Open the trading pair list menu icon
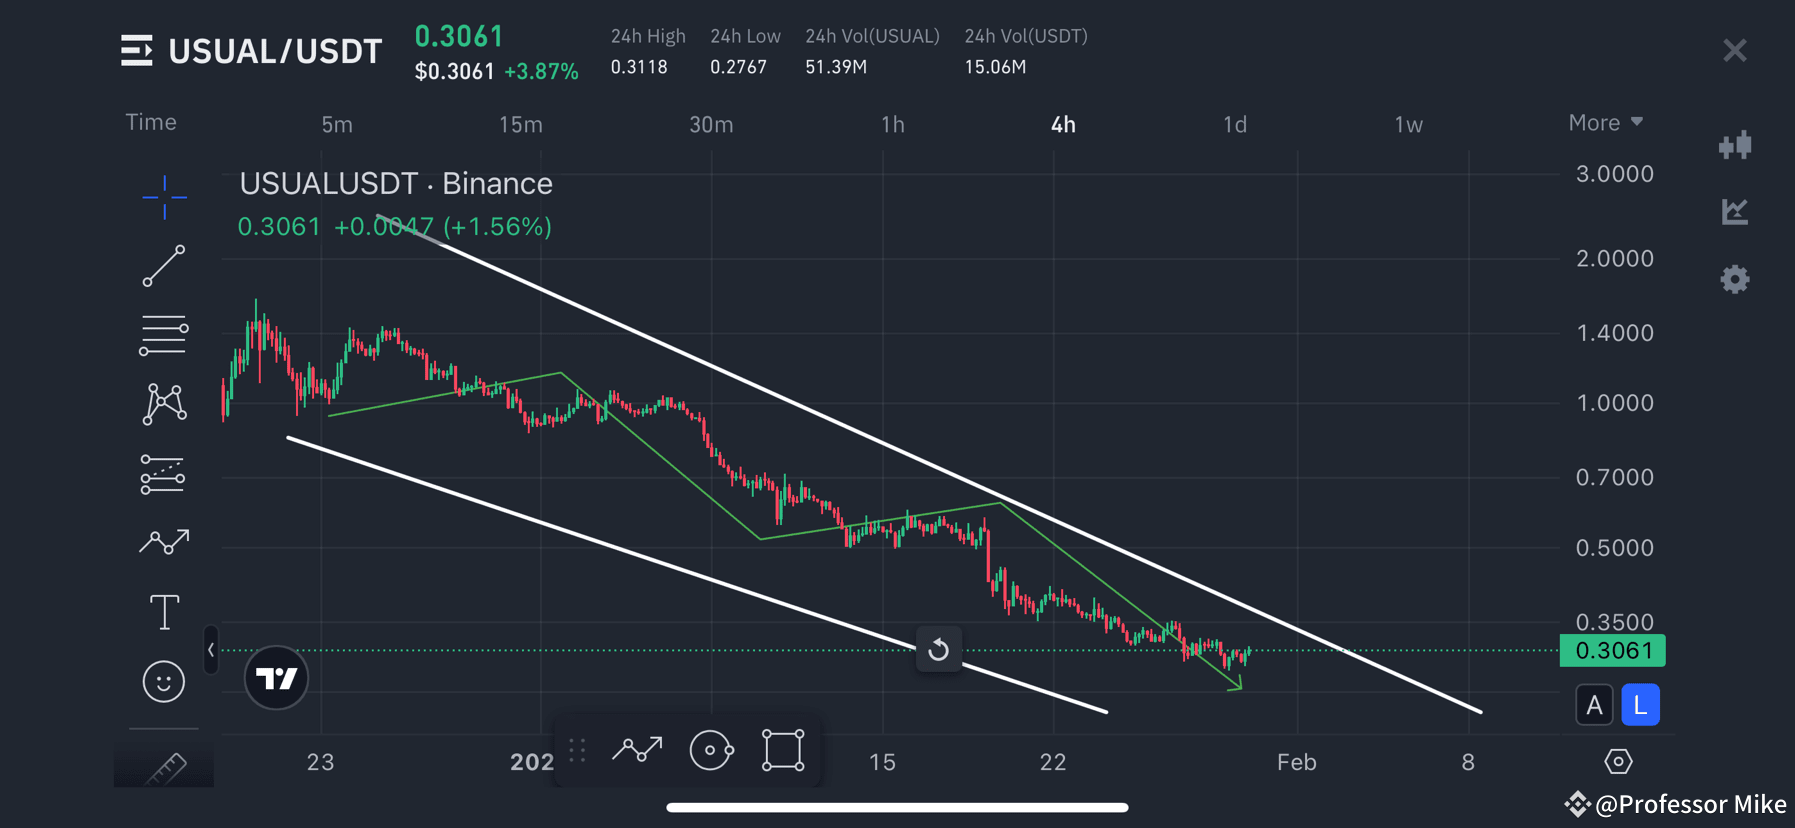This screenshot has width=1795, height=828. (x=137, y=50)
